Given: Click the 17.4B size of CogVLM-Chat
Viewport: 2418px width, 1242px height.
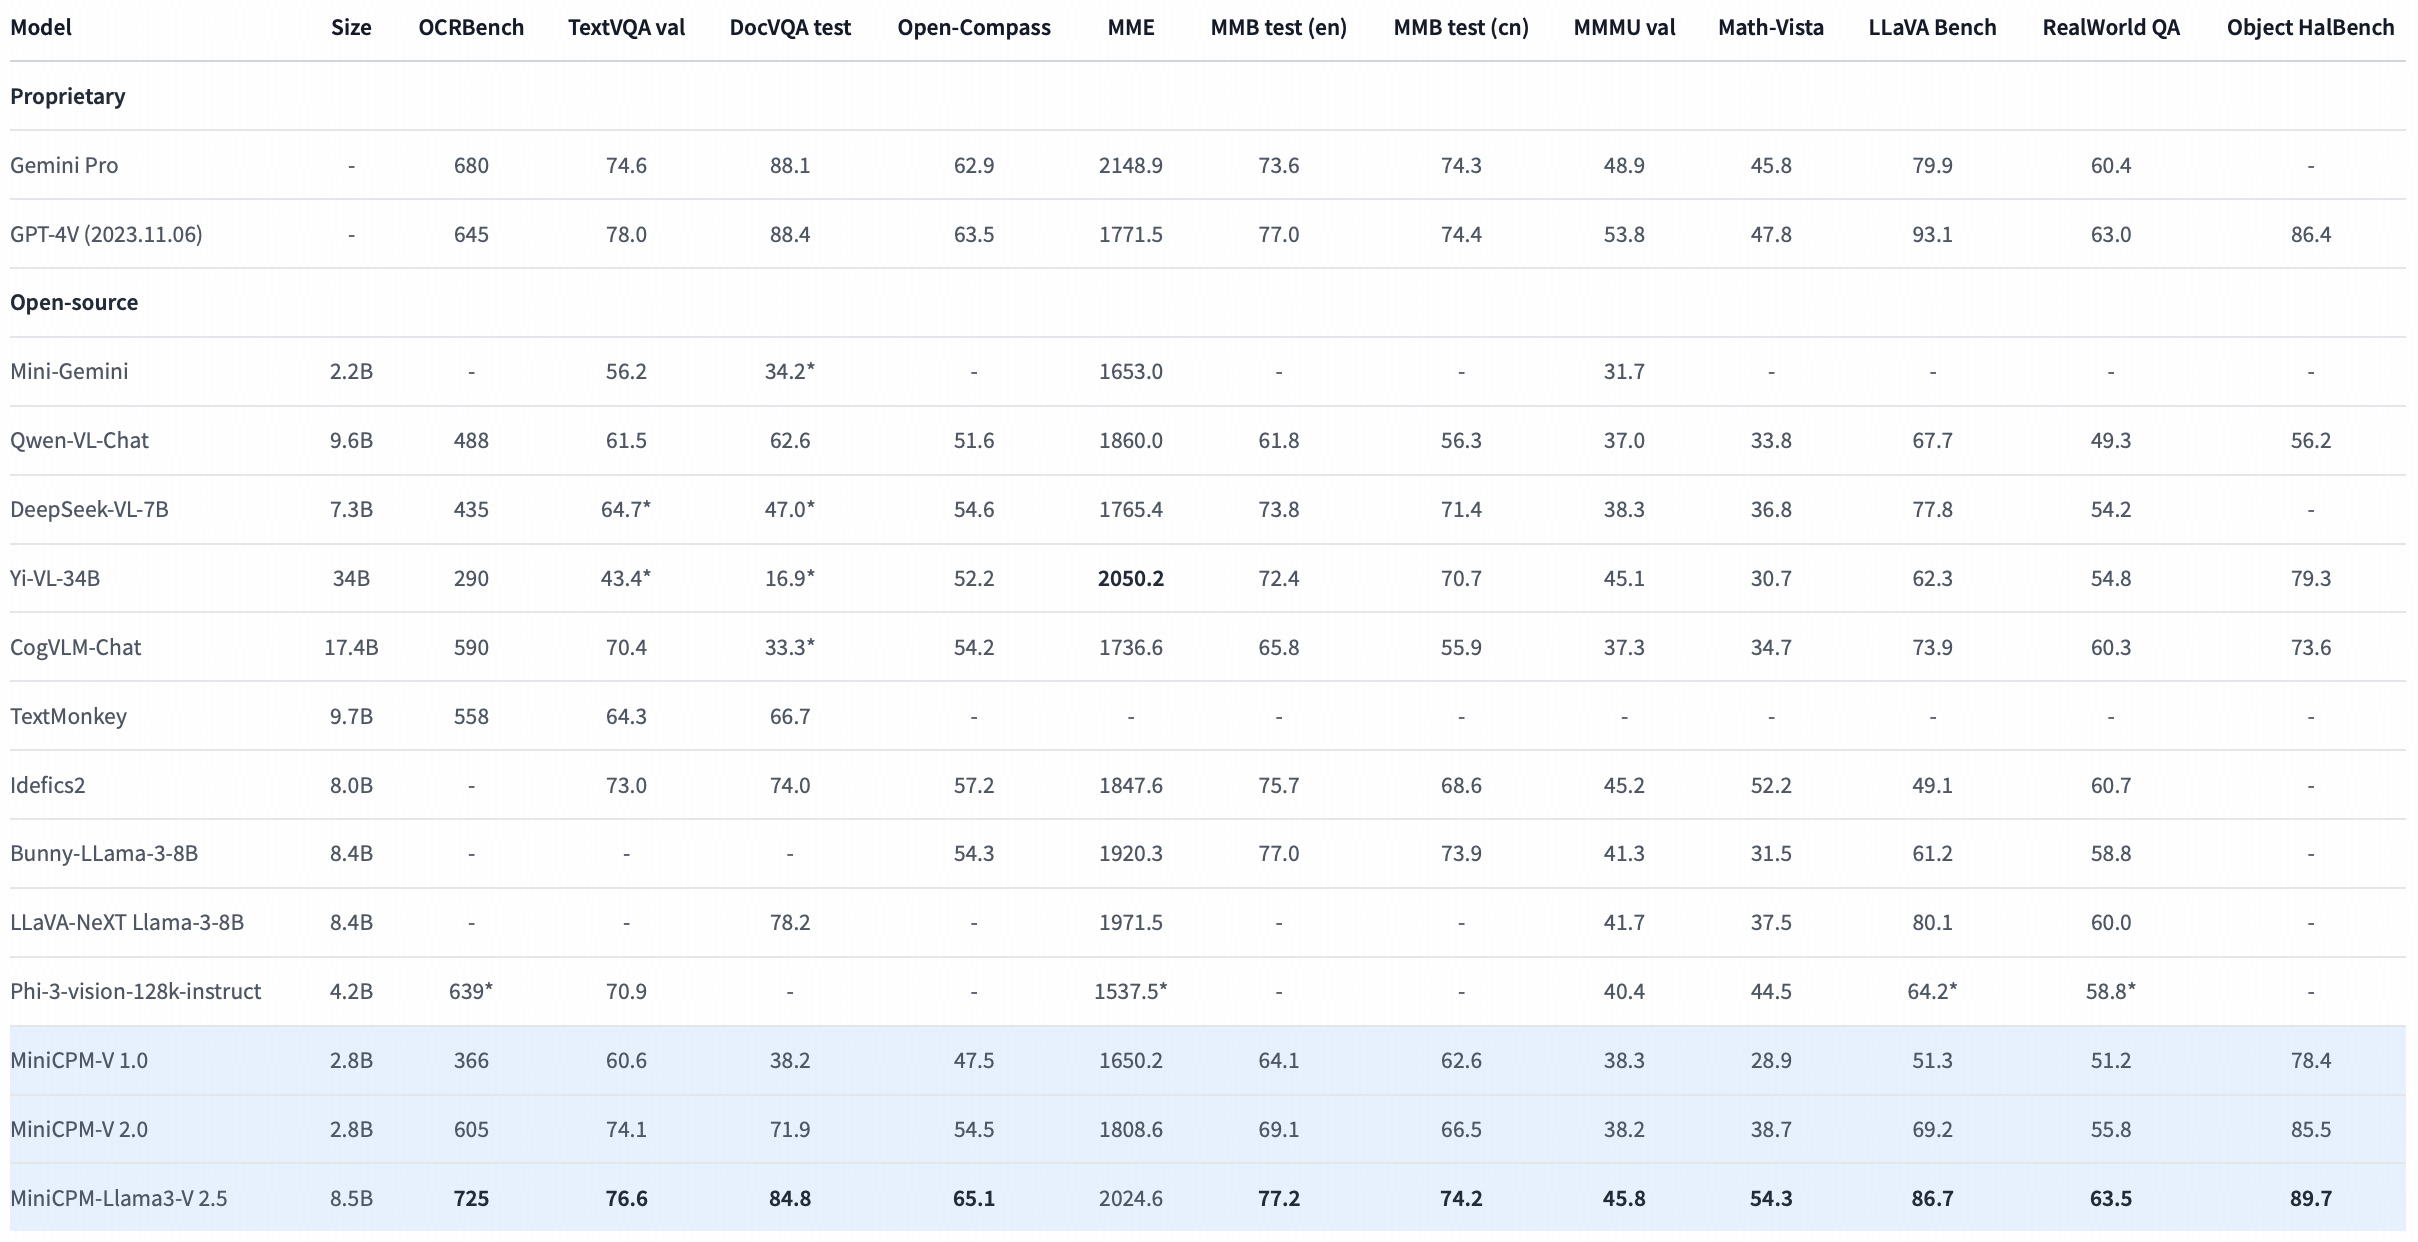Looking at the screenshot, I should tap(351, 648).
